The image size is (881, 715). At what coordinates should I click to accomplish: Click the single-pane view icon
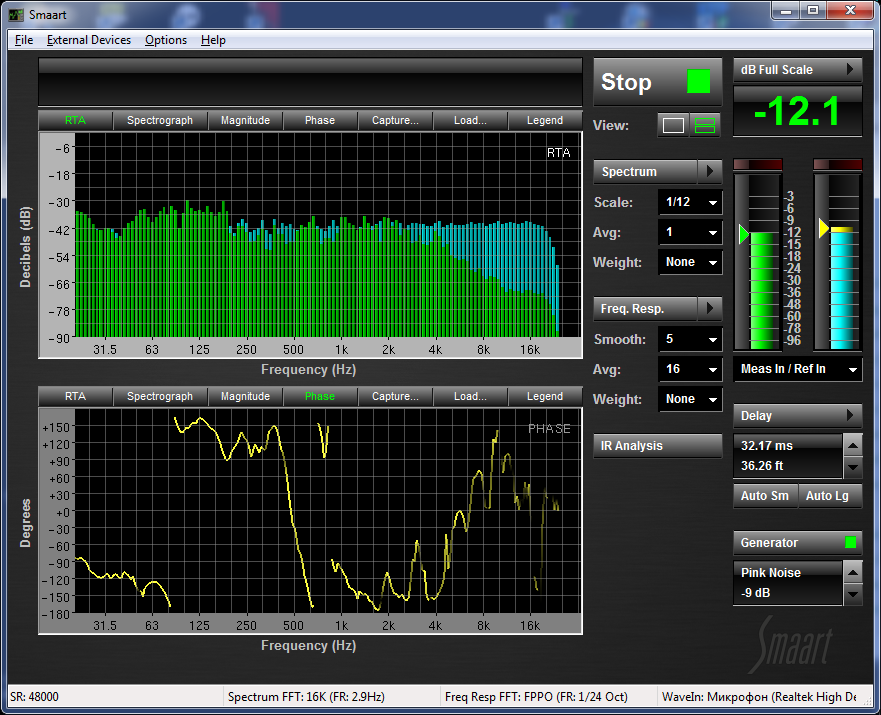pos(674,126)
